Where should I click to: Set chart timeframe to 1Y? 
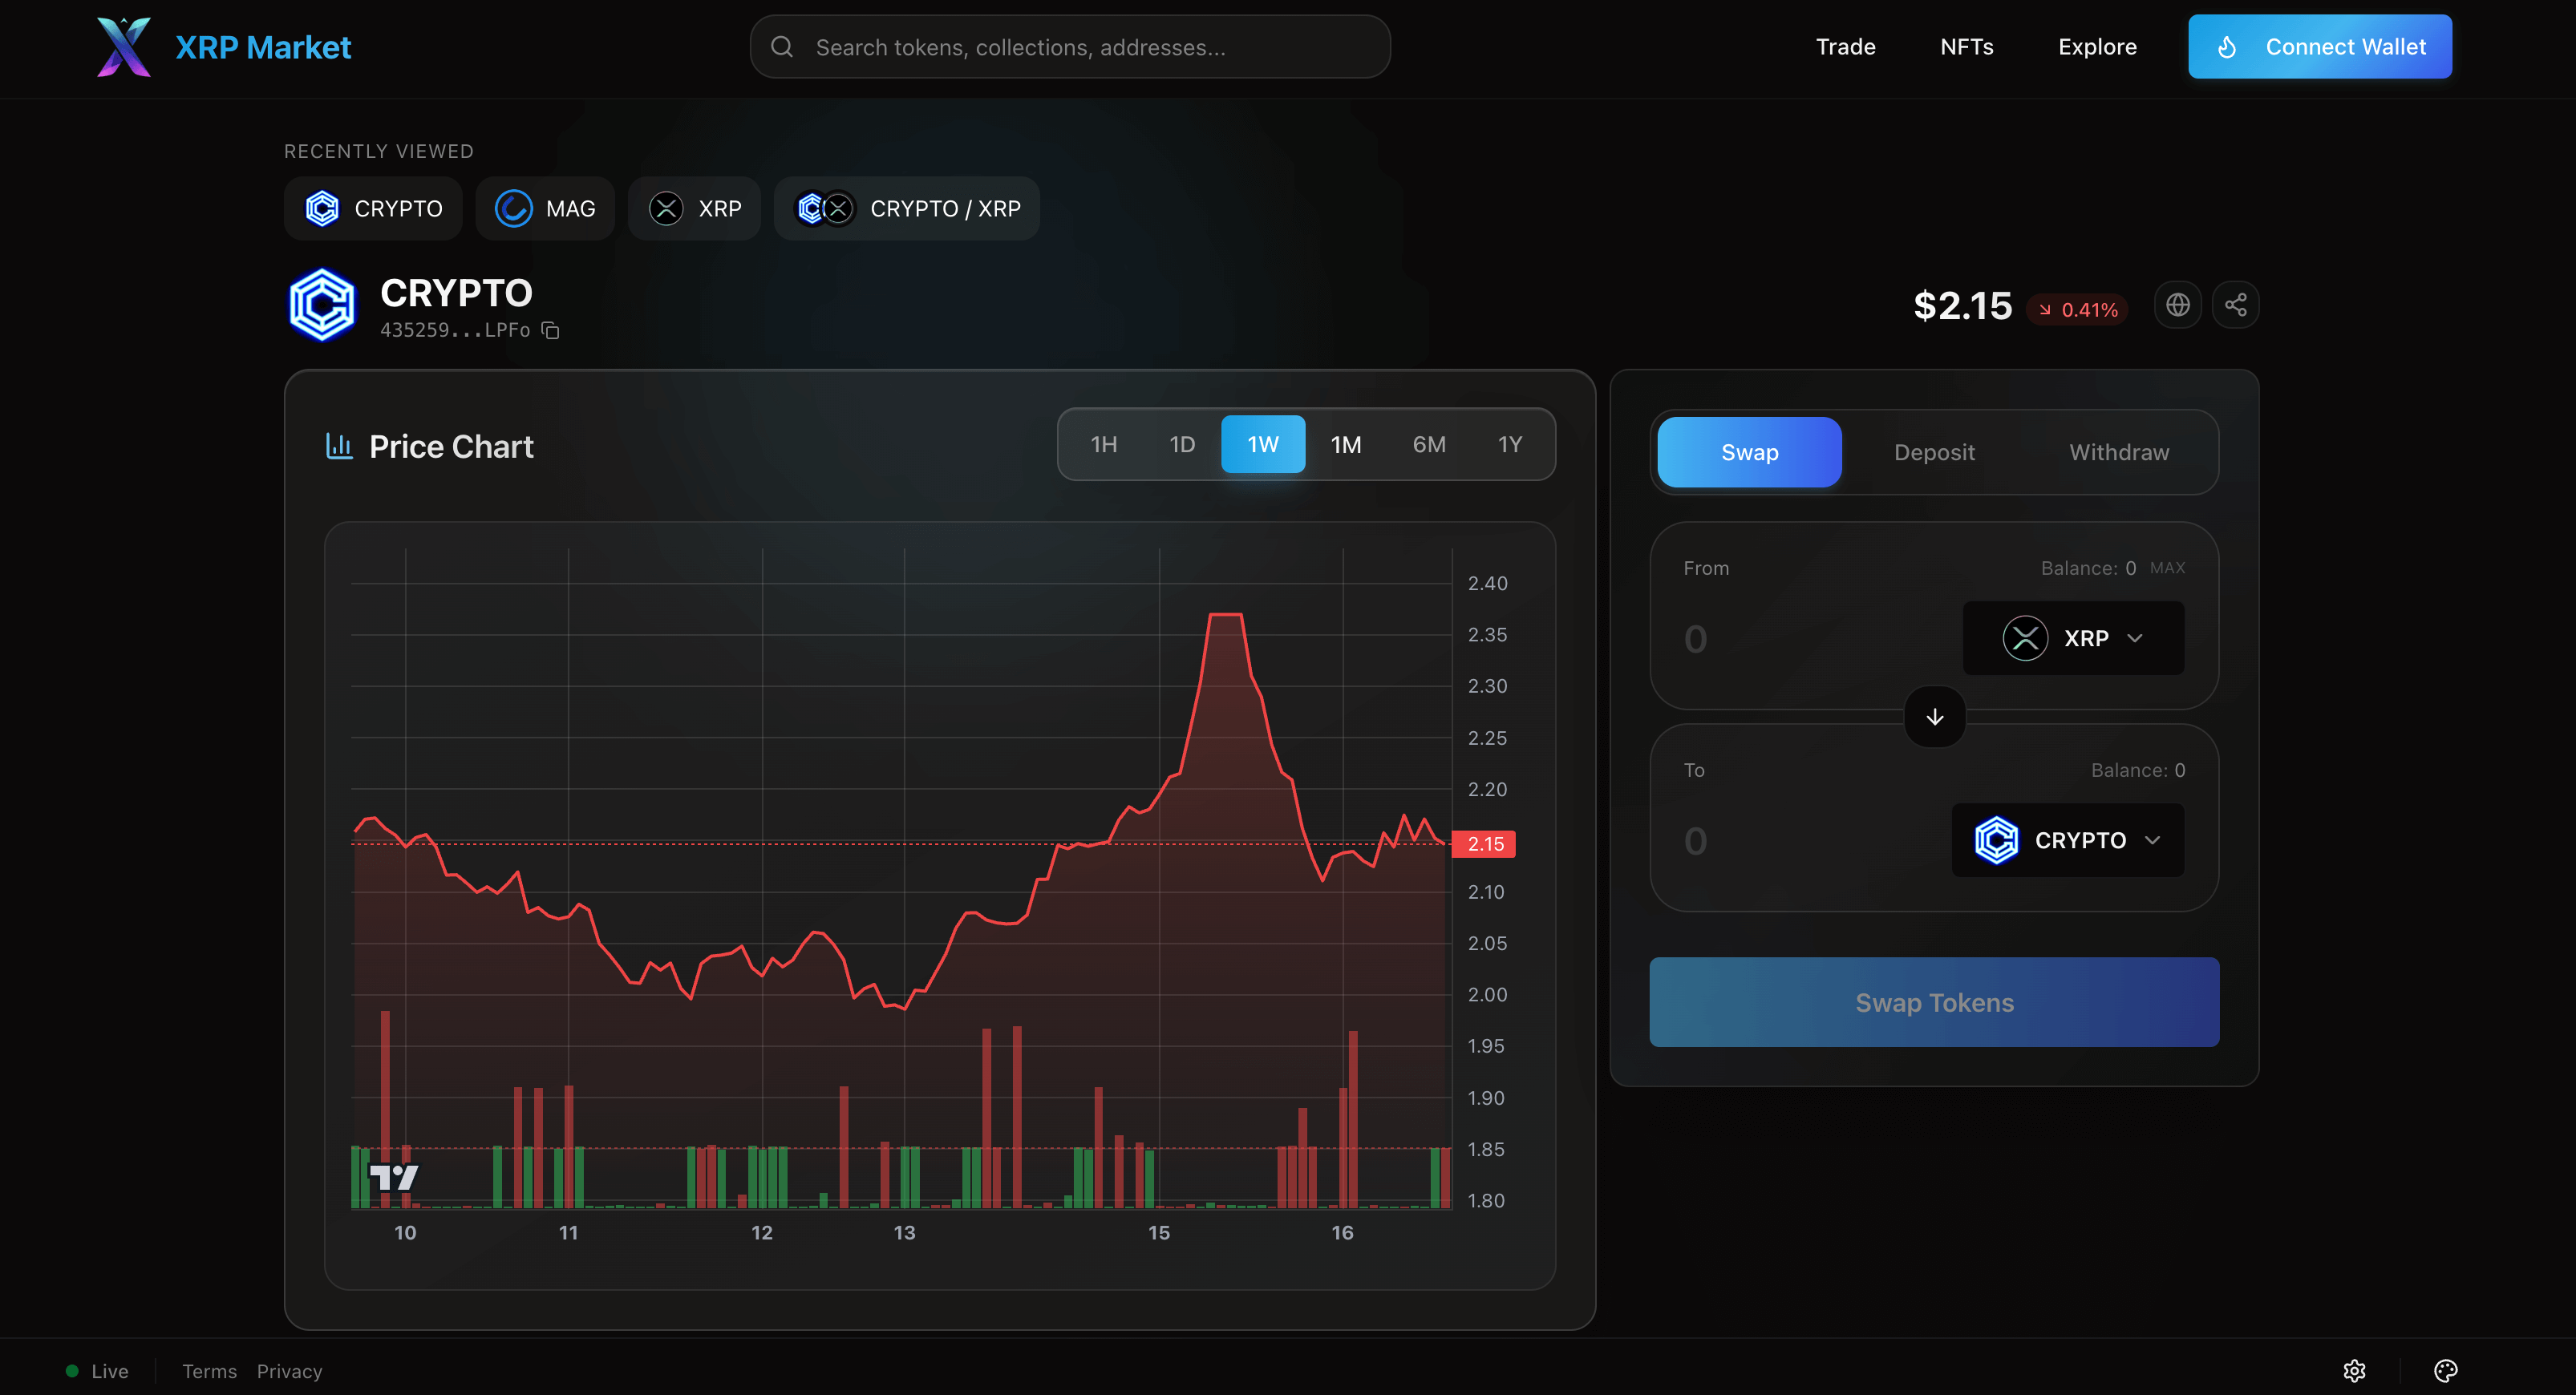click(1509, 444)
